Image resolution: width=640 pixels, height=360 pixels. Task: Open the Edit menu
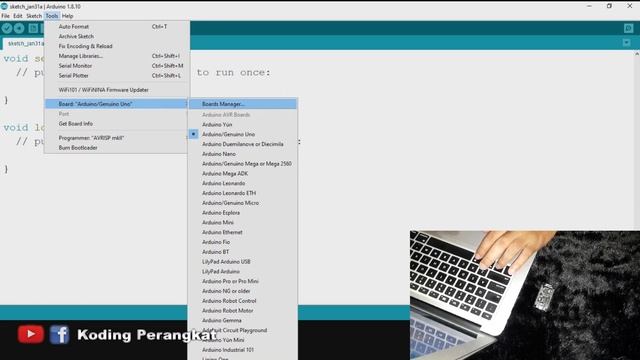[18, 16]
